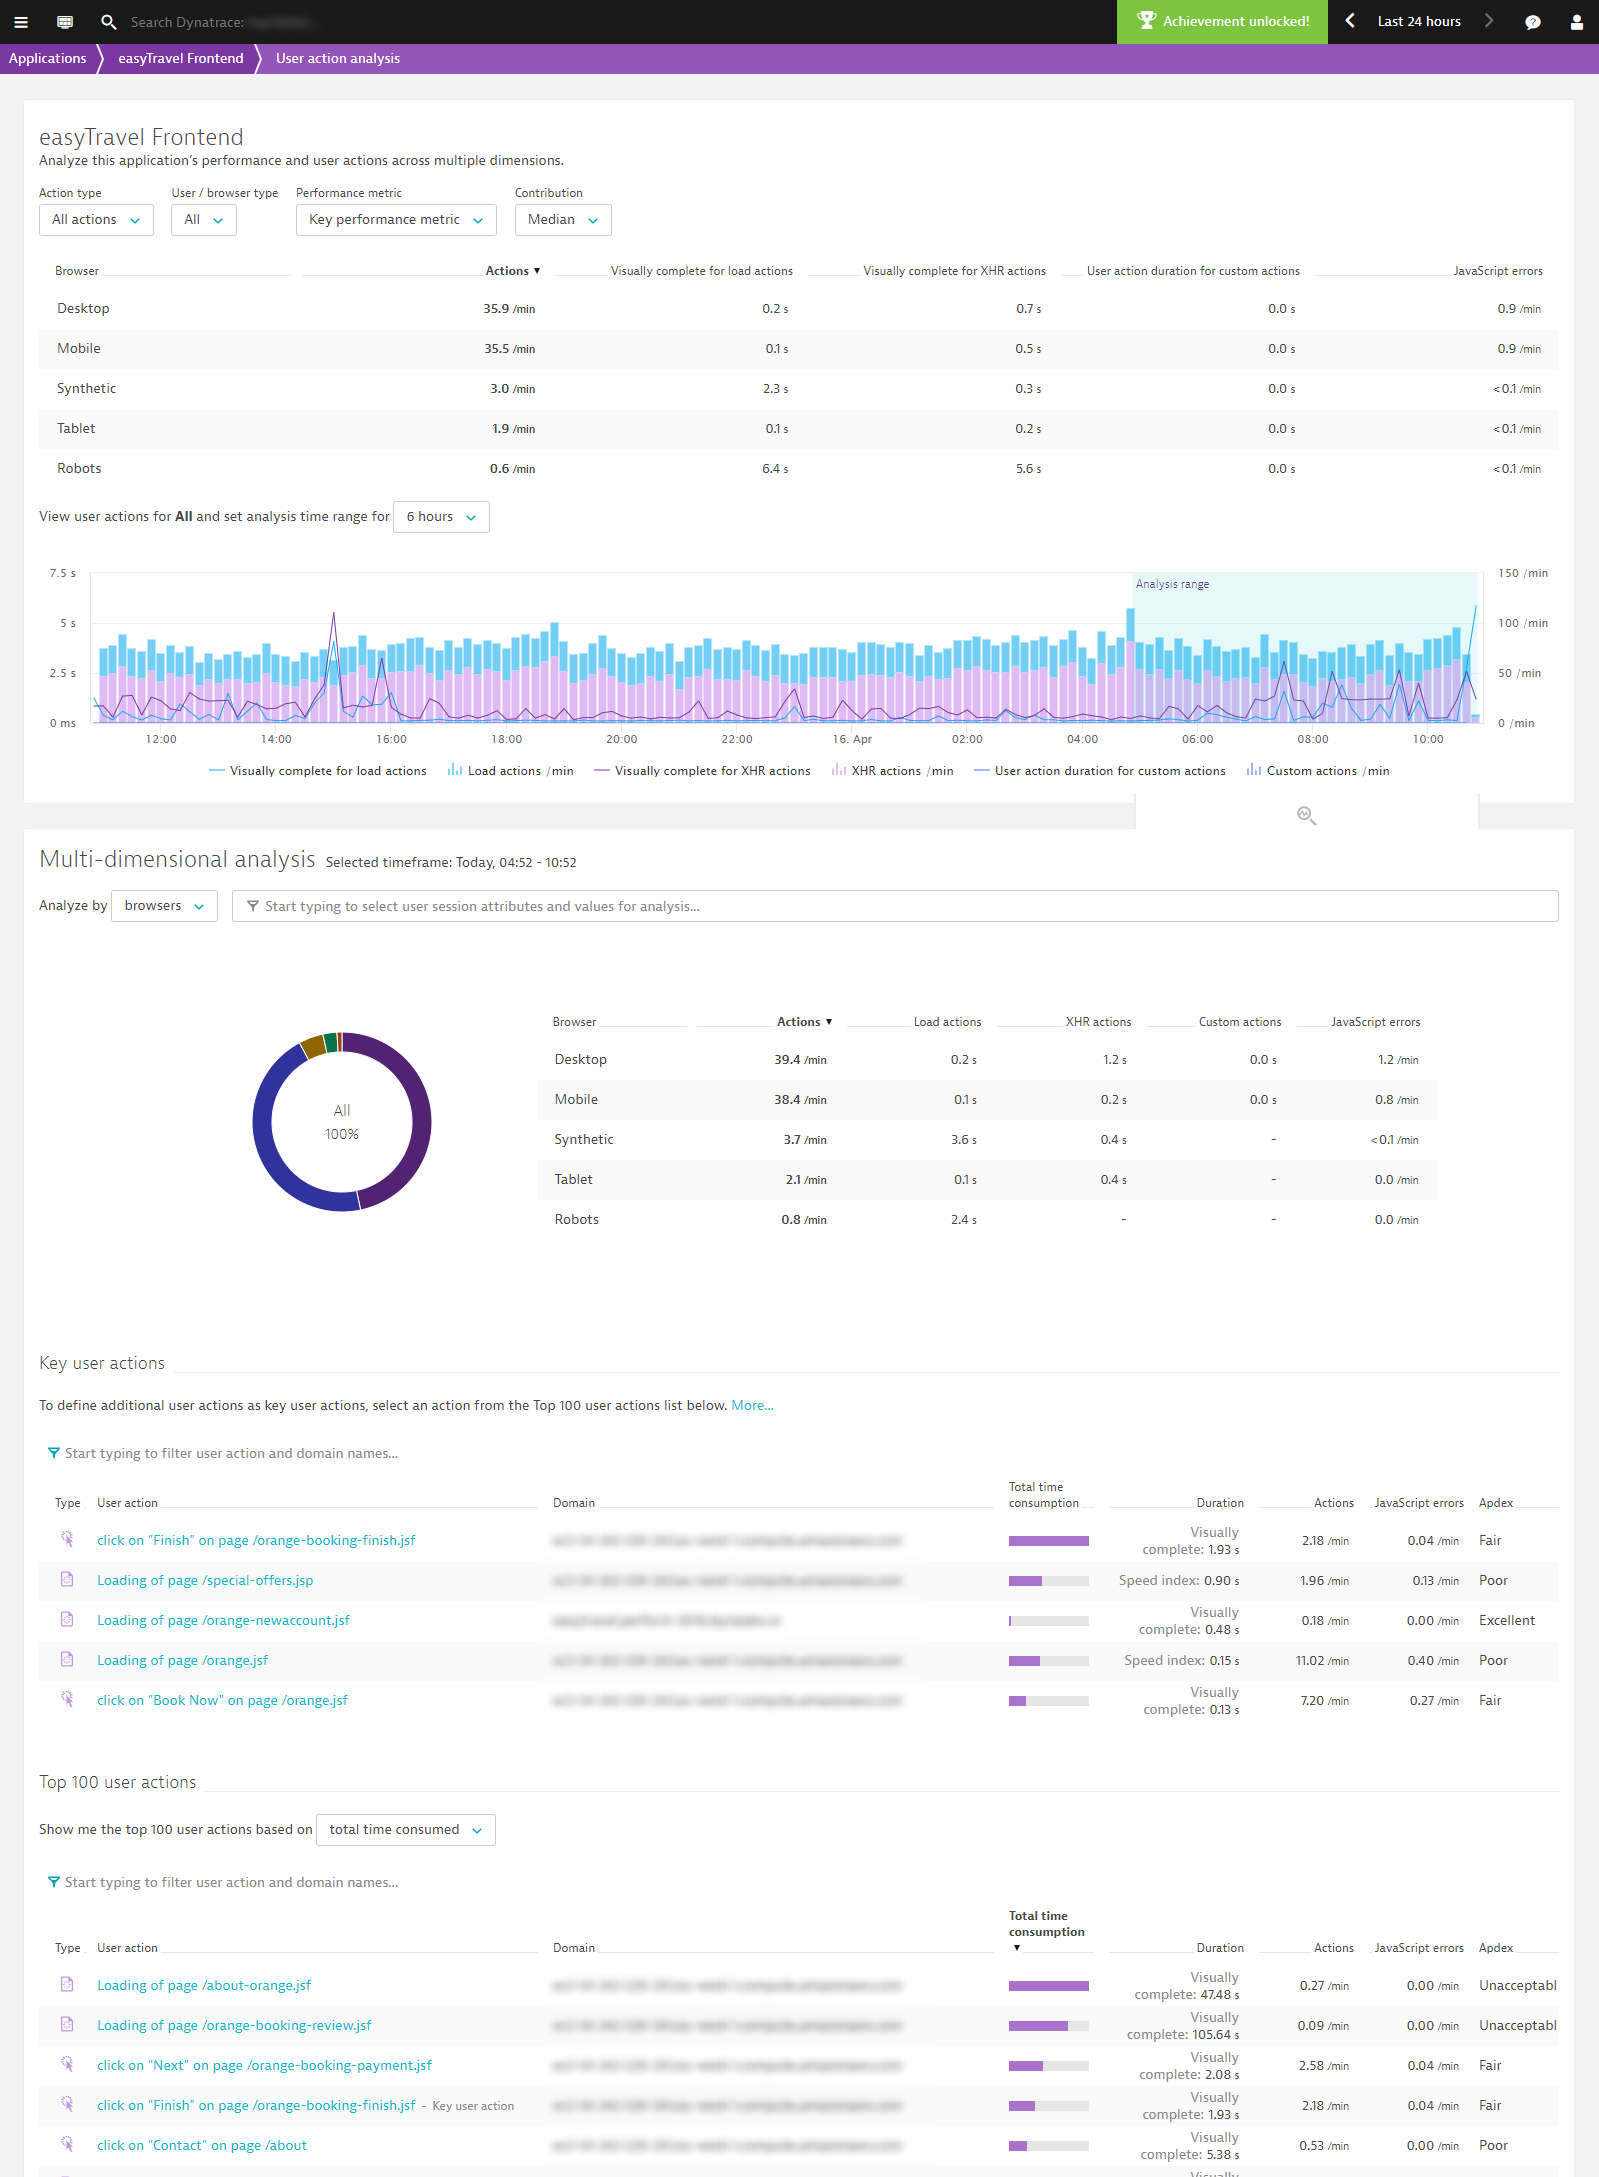Open the hamburger navigation menu
1599x2177 pixels.
21,22
